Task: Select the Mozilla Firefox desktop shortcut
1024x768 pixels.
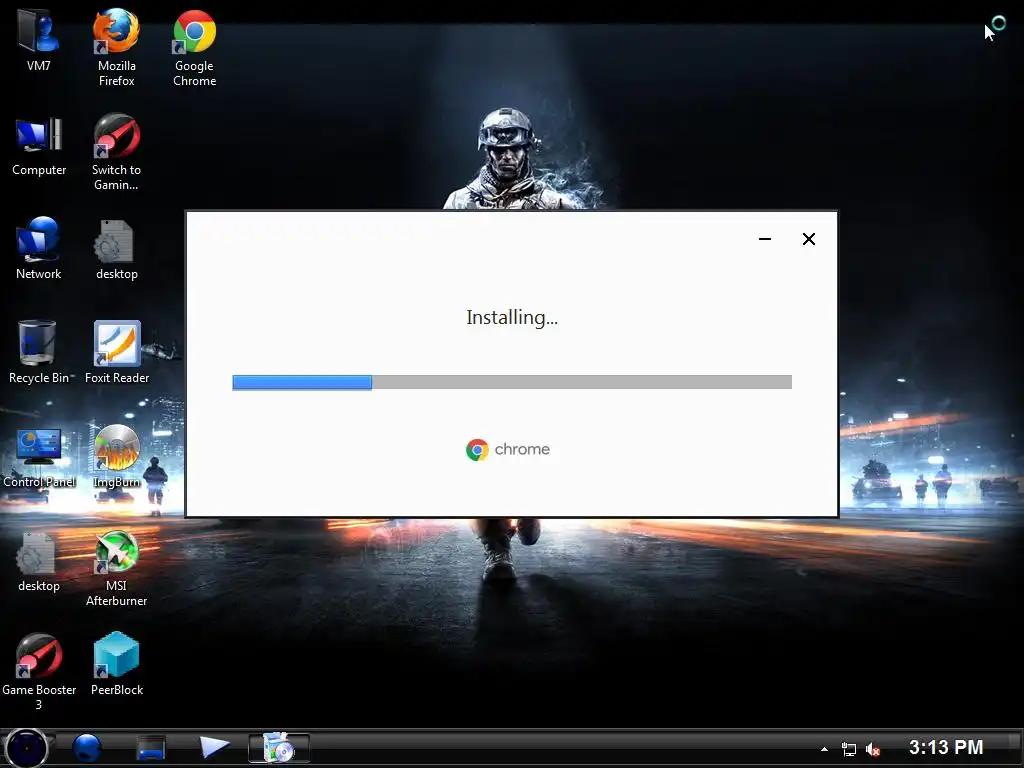Action: click(116, 47)
